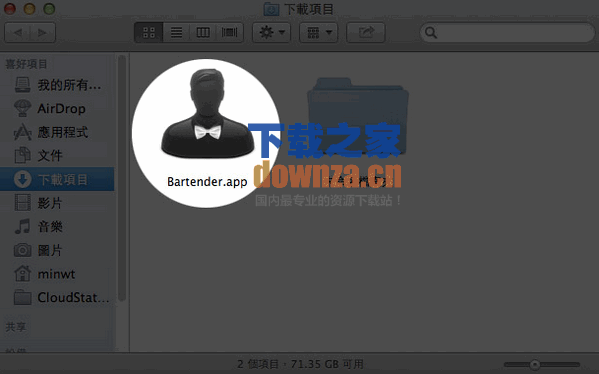
Task: Switch to column view
Action: [203, 32]
